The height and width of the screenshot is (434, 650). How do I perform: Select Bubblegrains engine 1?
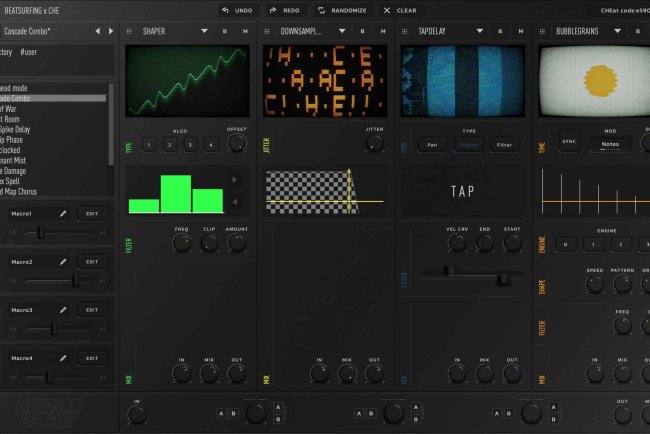pos(594,244)
